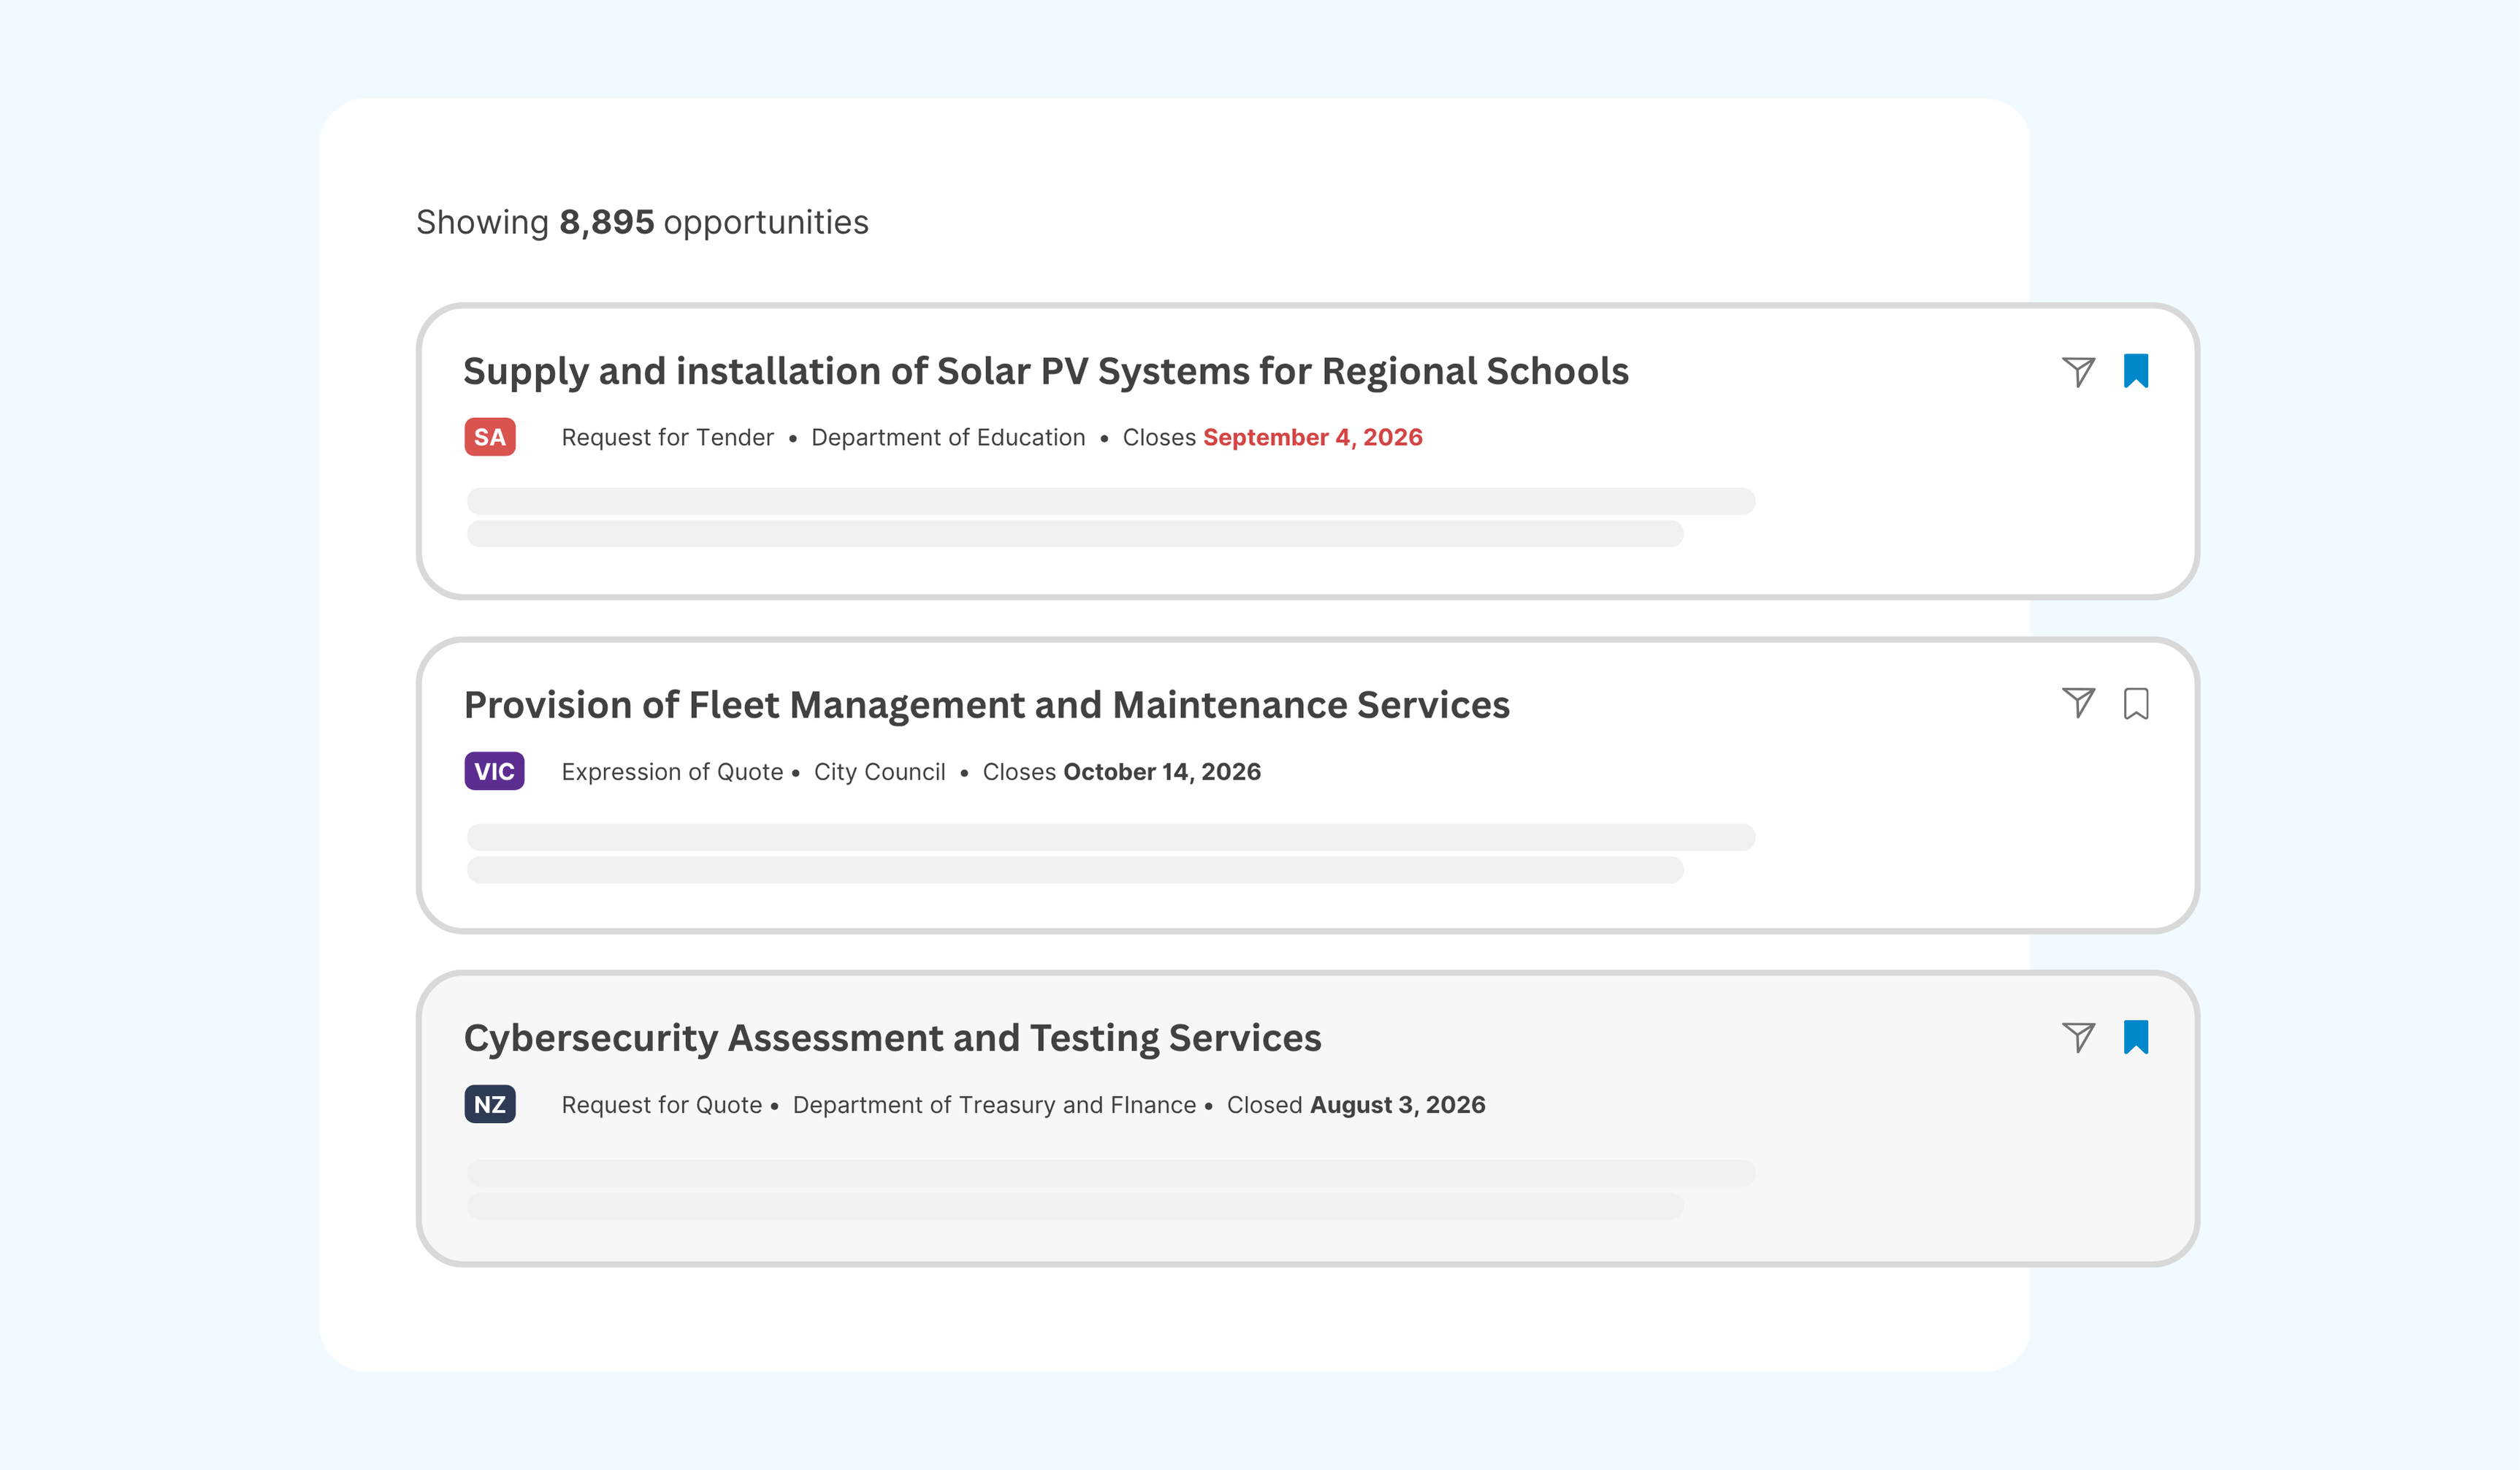Open Supply and installation of Solar PV Systems title
This screenshot has width=2520, height=1470.
pyautogui.click(x=1046, y=372)
